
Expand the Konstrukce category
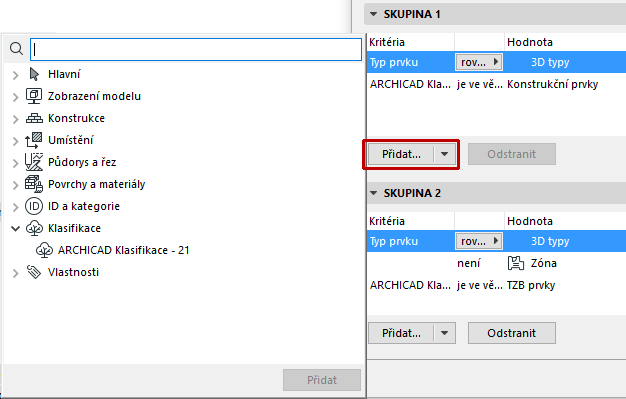[16, 119]
